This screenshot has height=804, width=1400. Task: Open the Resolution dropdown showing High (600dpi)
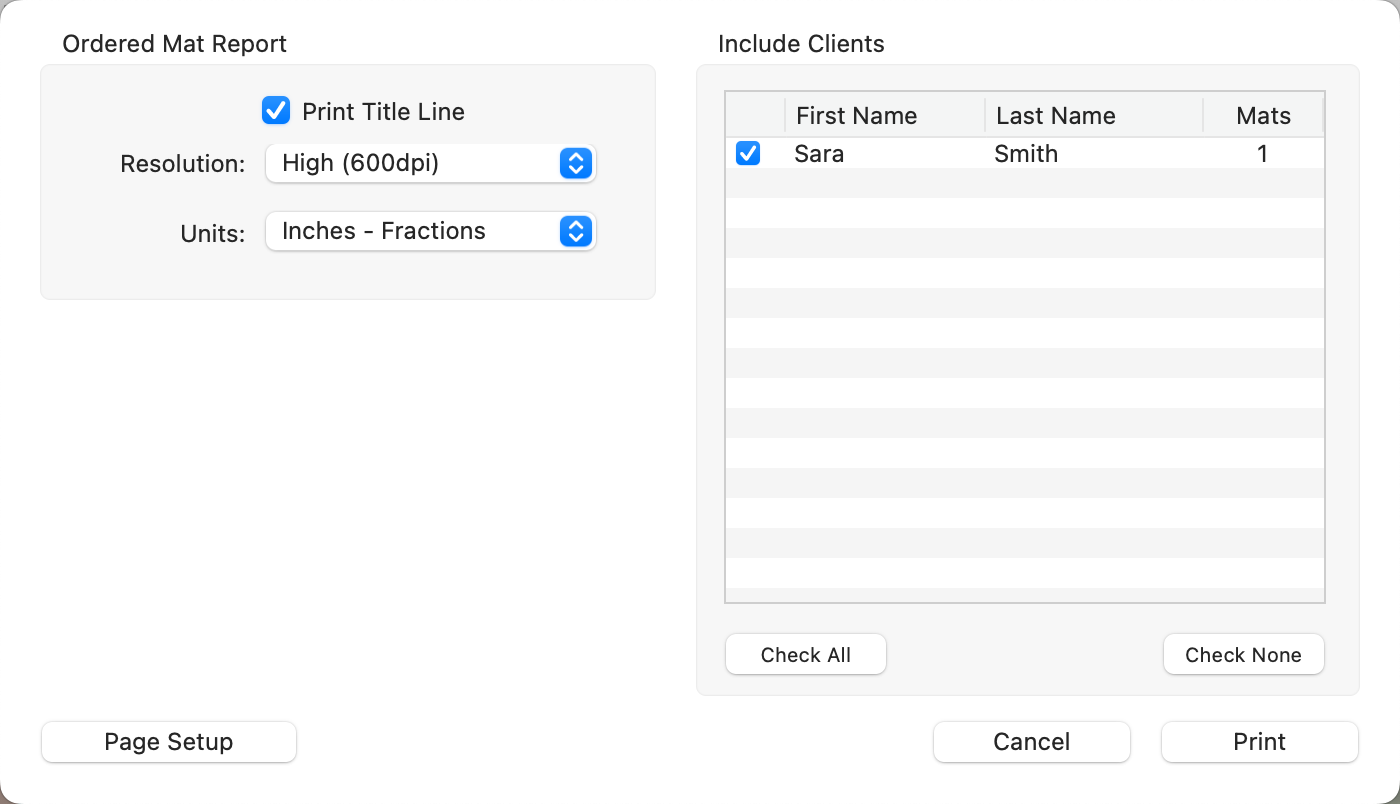(x=430, y=163)
